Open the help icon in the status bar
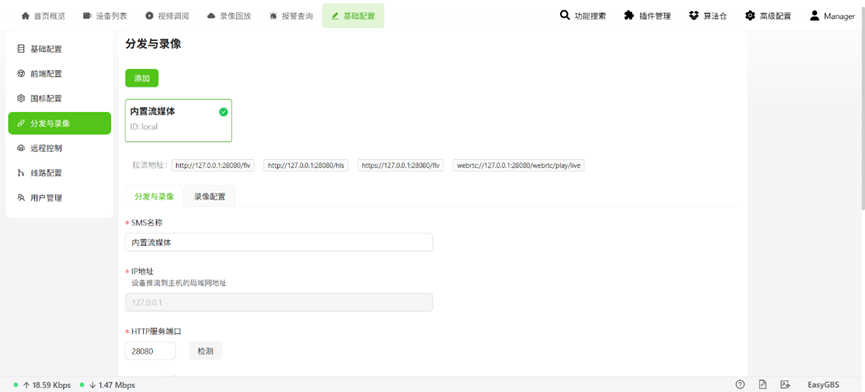This screenshot has height=392, width=865. tap(740, 385)
